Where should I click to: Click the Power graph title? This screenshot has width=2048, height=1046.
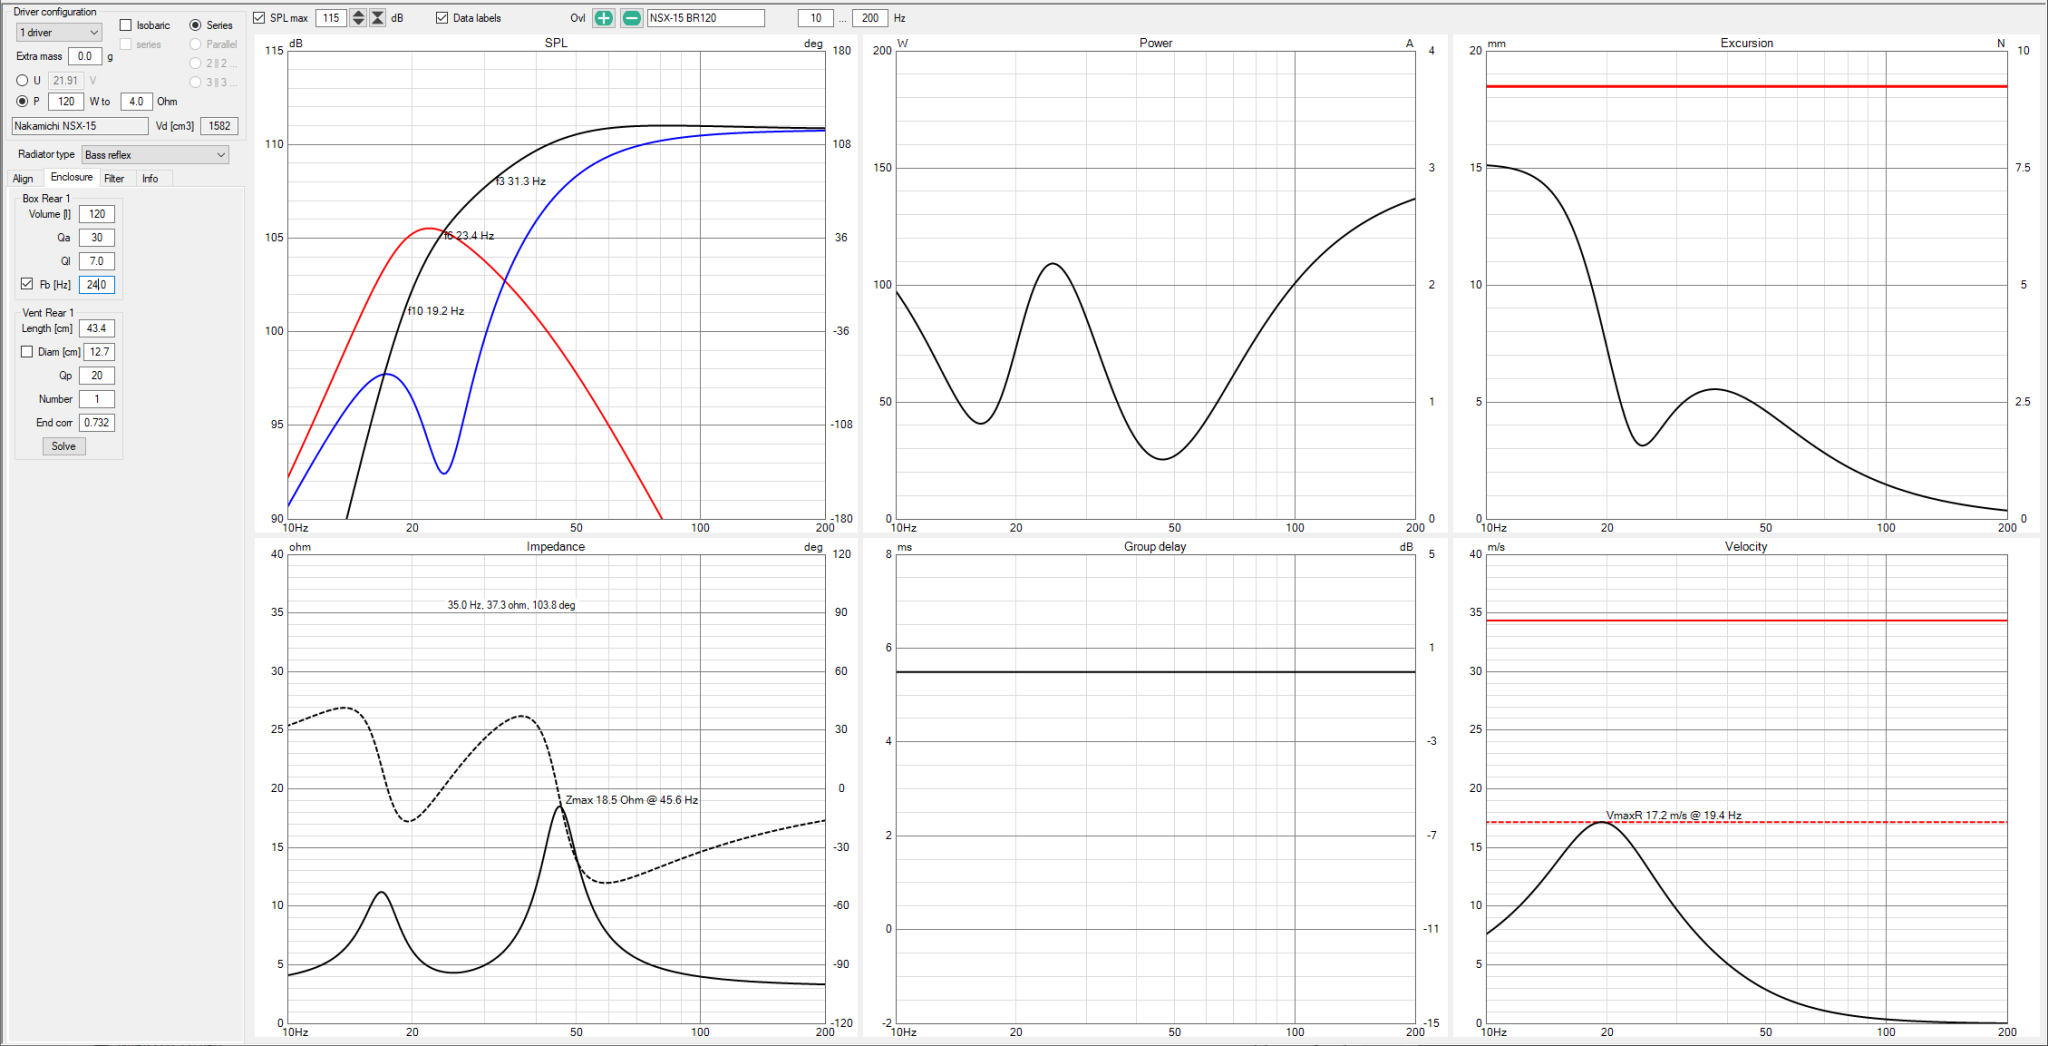point(1156,43)
